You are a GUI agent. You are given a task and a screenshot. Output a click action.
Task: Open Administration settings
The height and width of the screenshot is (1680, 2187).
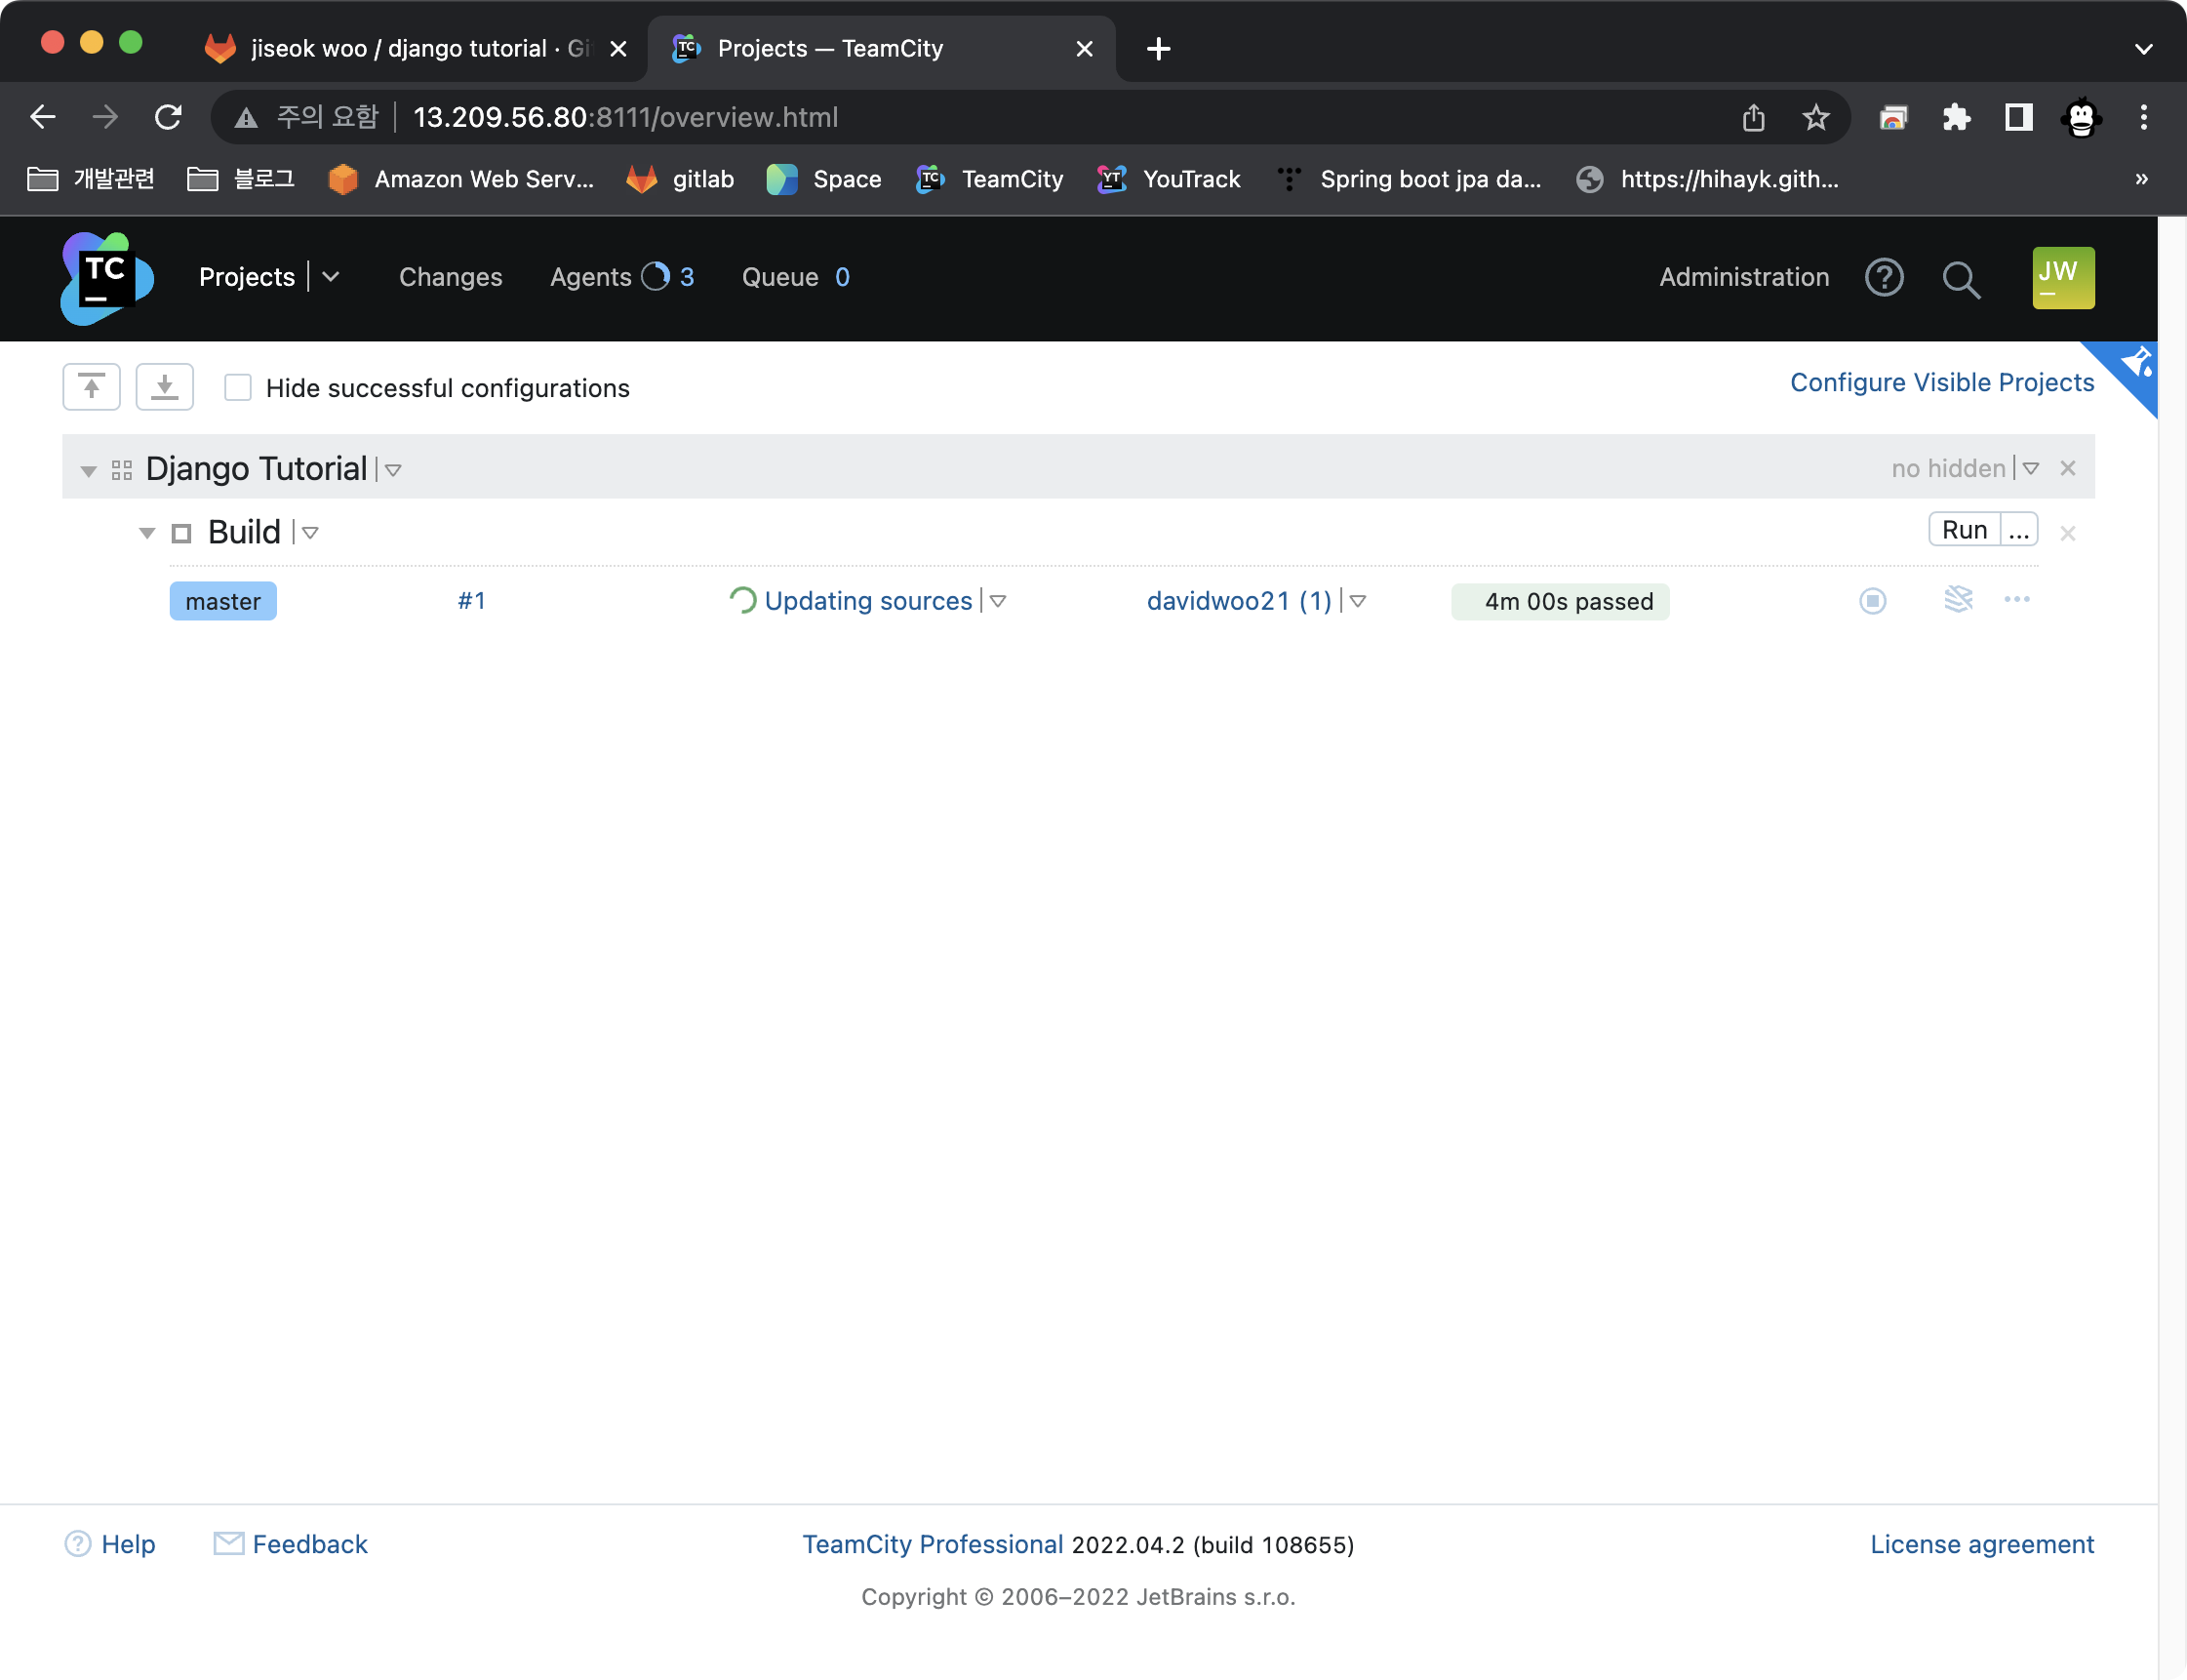[x=1744, y=277]
